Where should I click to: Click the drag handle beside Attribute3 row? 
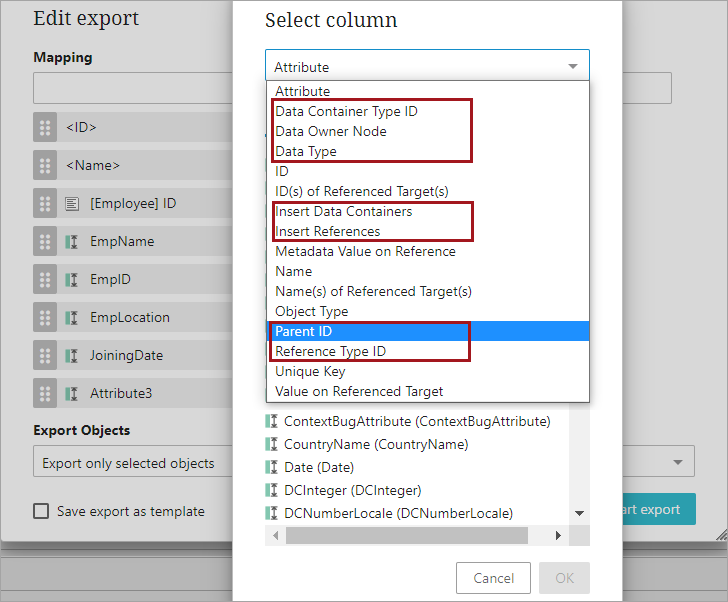[x=44, y=394]
